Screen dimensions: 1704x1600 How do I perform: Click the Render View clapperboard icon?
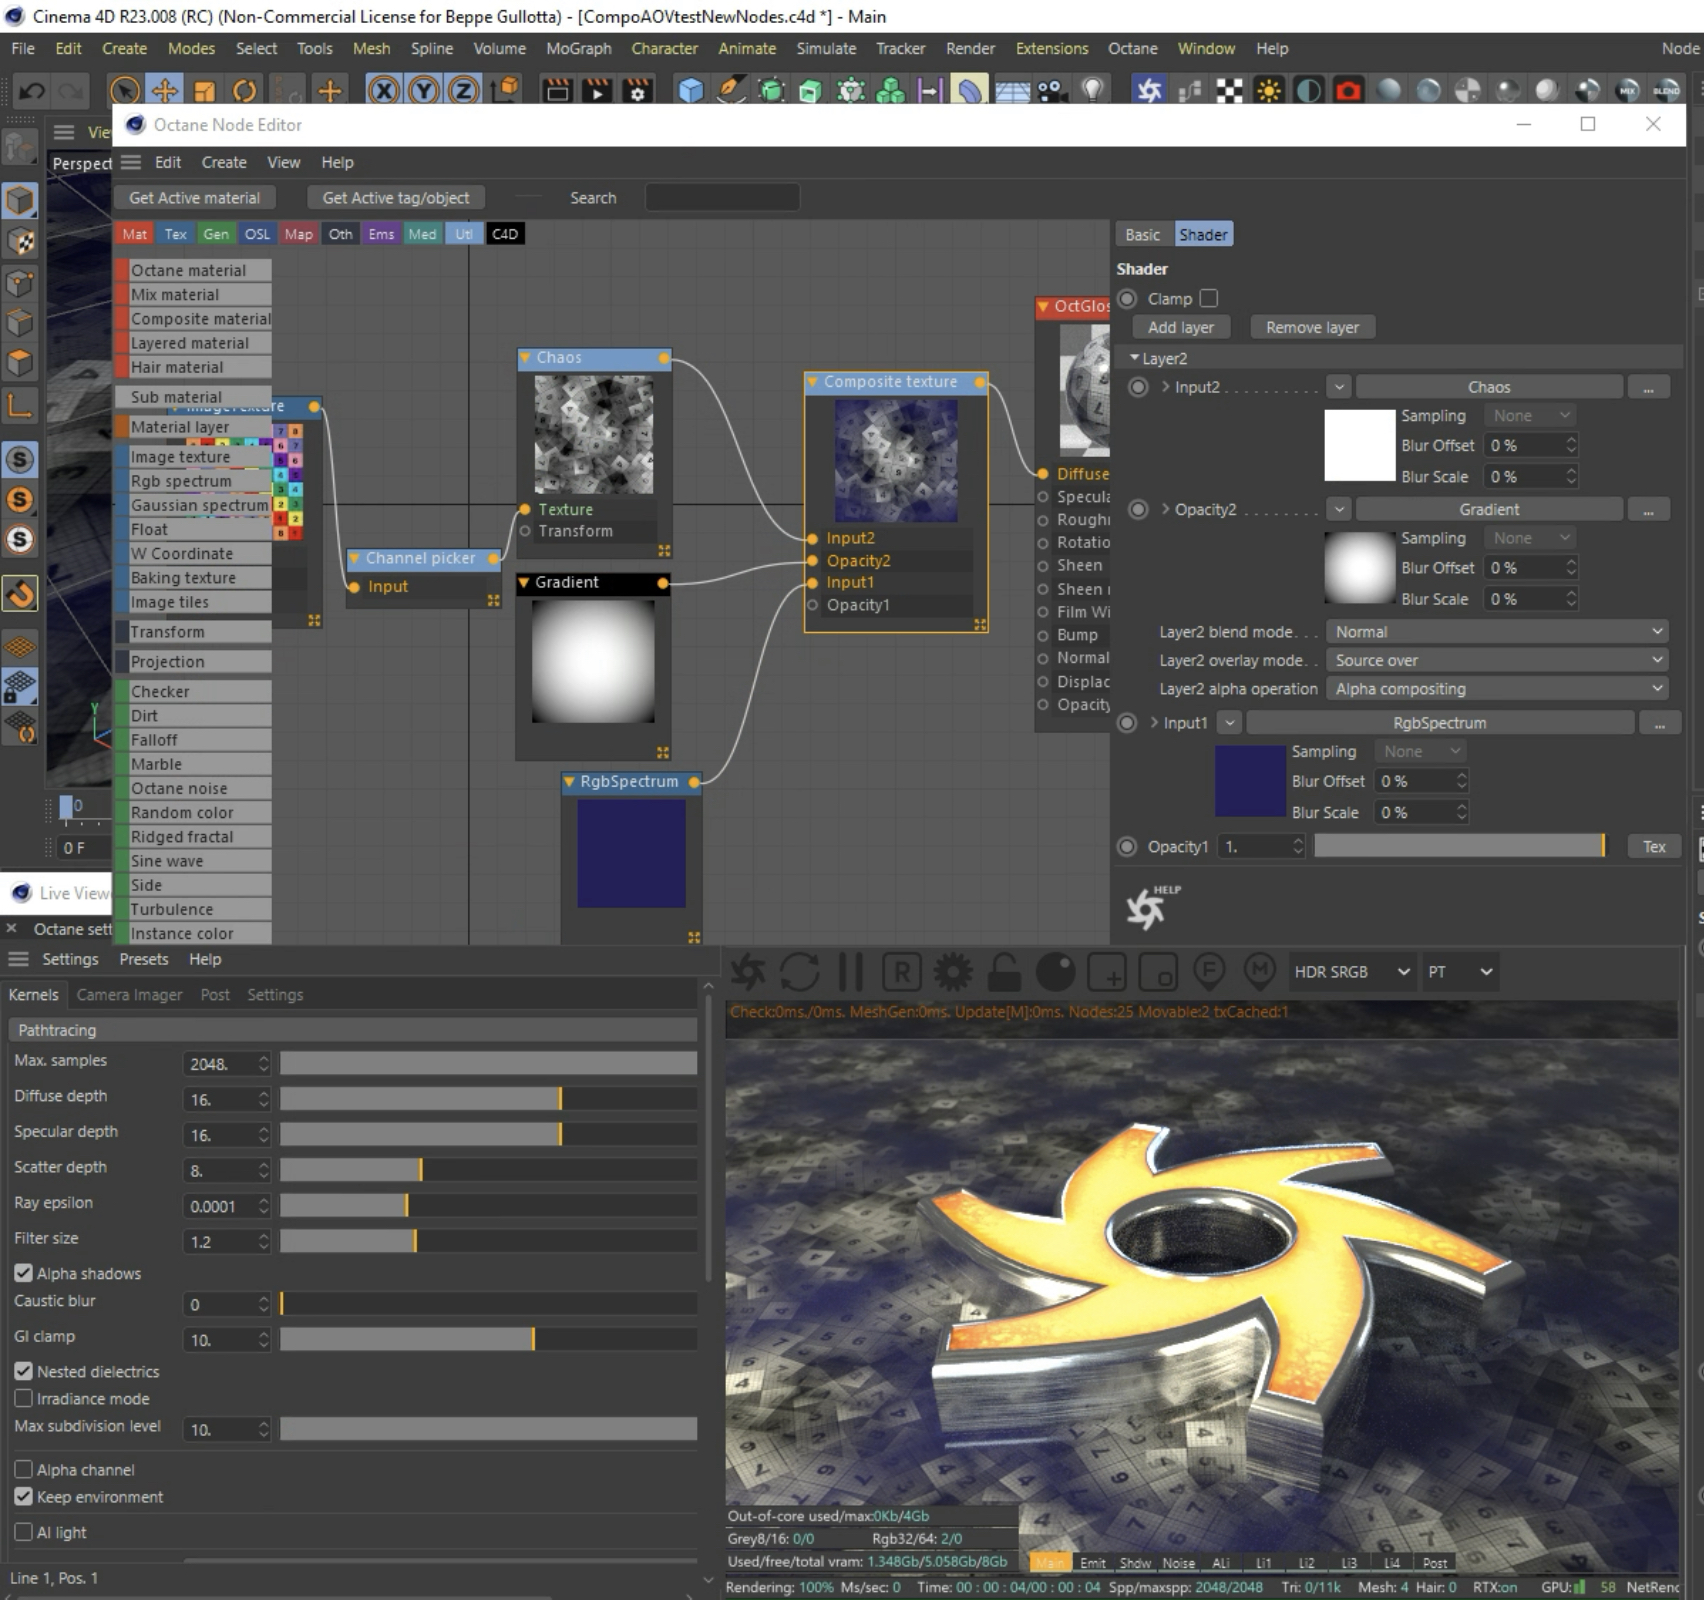tap(557, 91)
